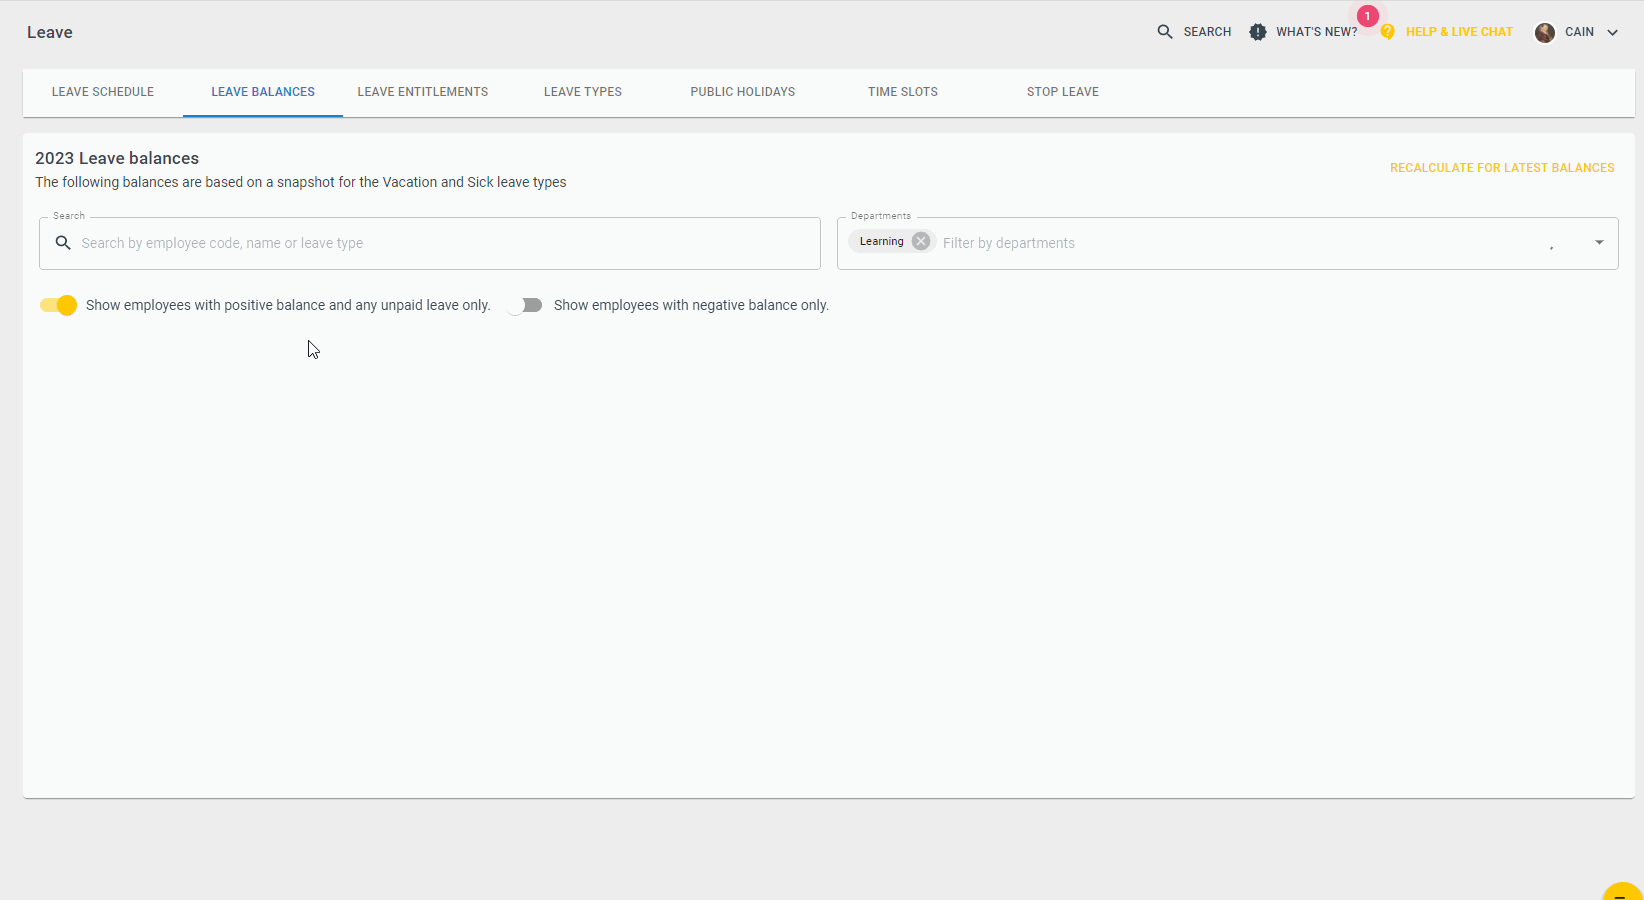Viewport: 1644px width, 900px height.
Task: Switch to the Leave Schedule tab
Action: pyautogui.click(x=103, y=92)
